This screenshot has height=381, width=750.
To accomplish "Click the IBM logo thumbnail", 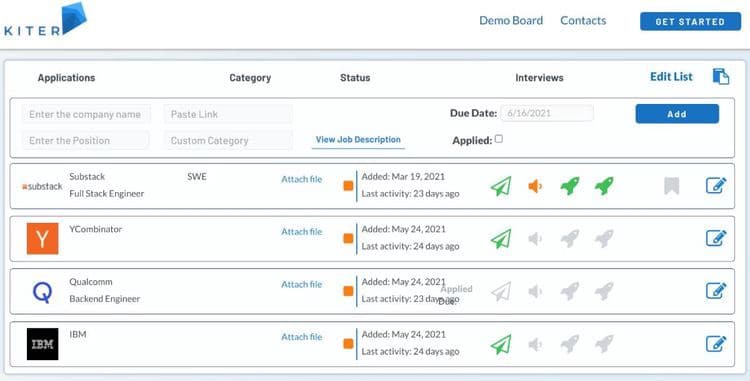I will point(43,344).
